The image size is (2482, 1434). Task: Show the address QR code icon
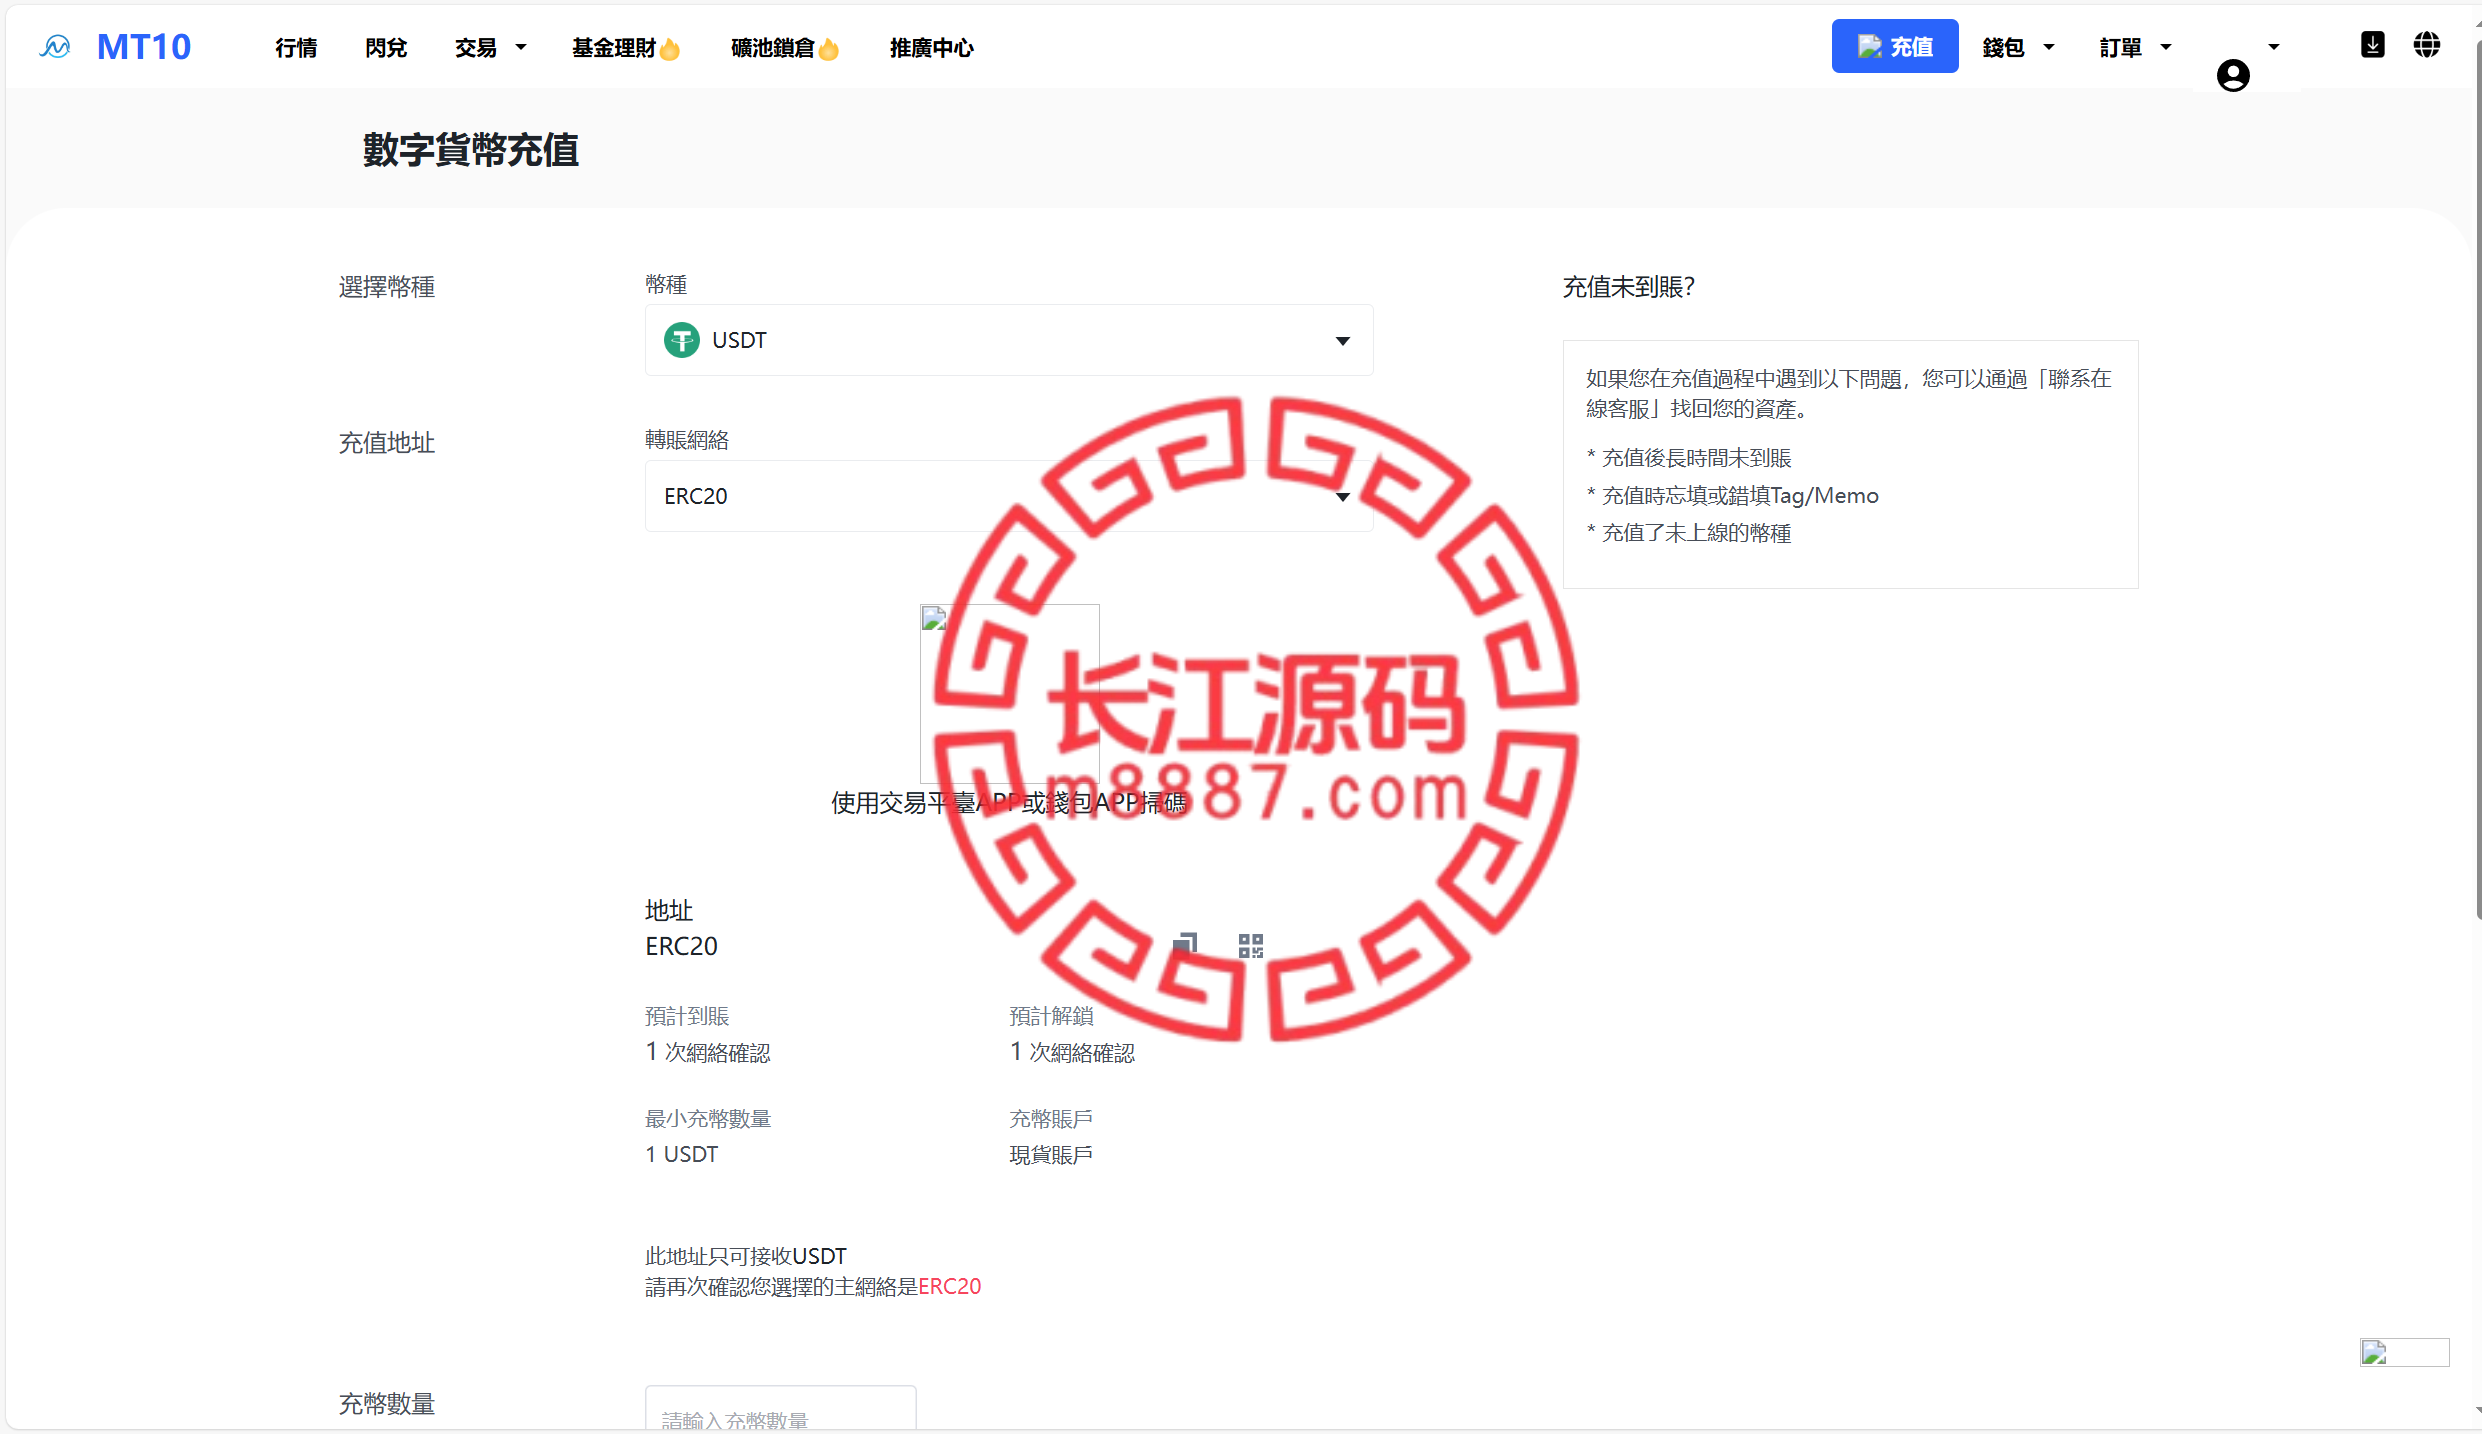(x=1251, y=945)
